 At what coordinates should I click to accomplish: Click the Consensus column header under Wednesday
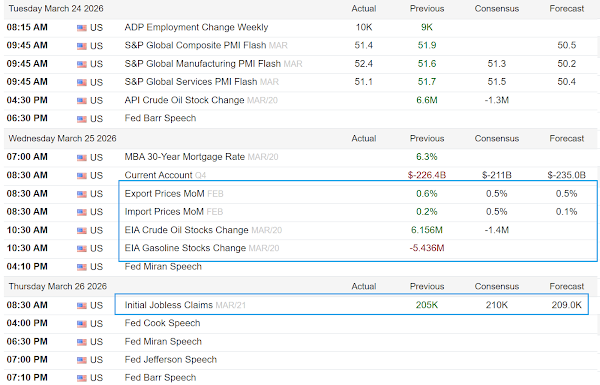coord(497,139)
